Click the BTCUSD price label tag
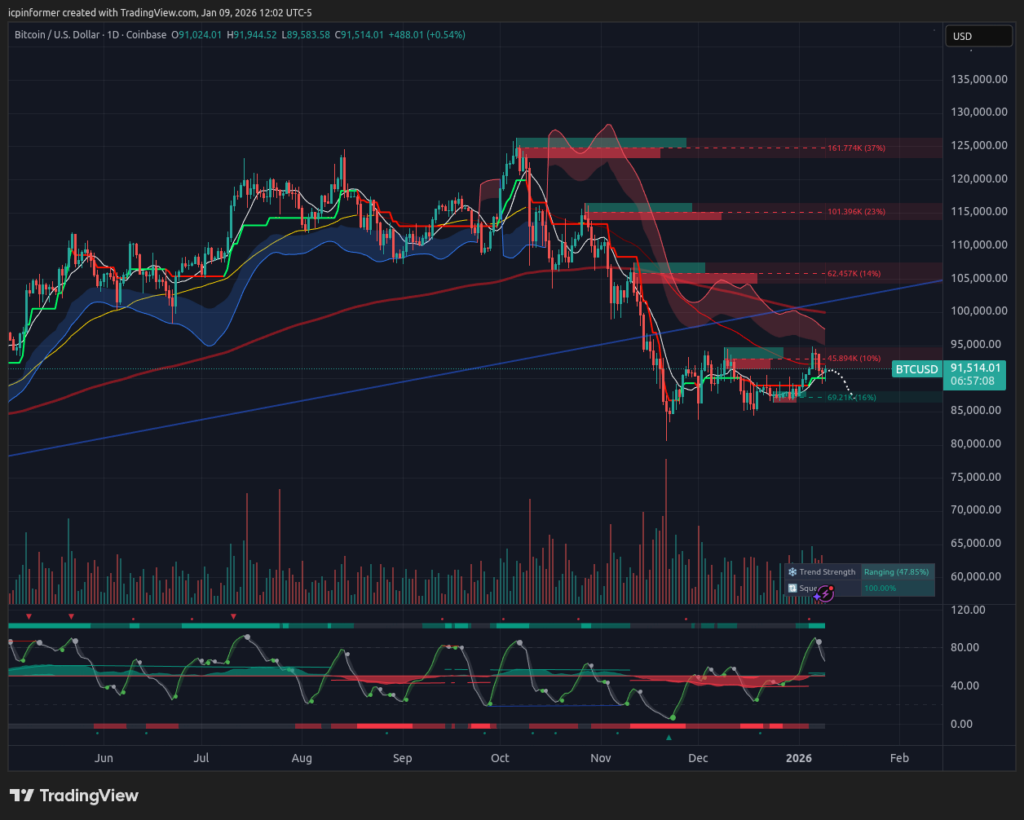1024x820 pixels. point(917,369)
